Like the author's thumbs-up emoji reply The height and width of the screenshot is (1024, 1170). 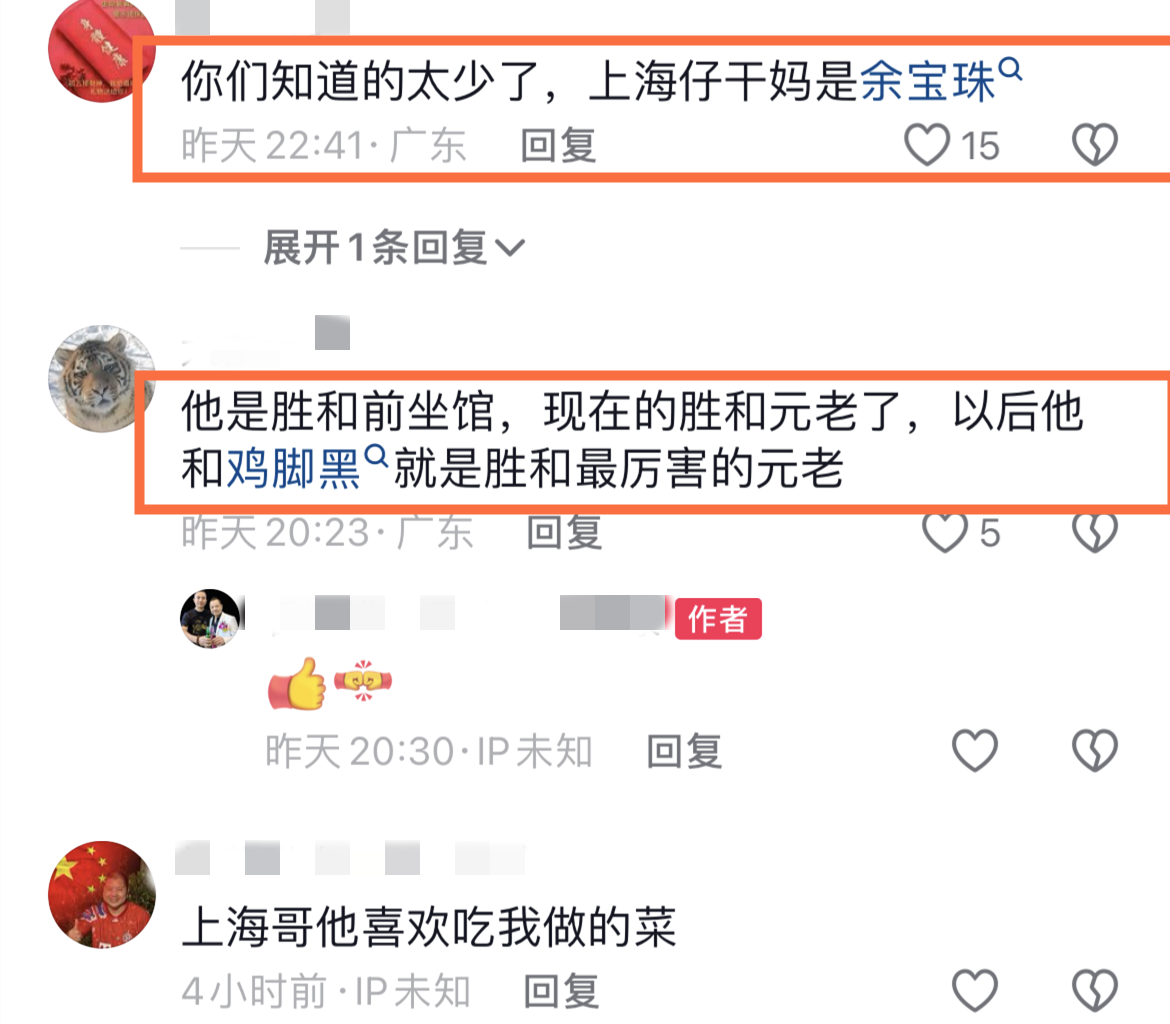pos(975,750)
